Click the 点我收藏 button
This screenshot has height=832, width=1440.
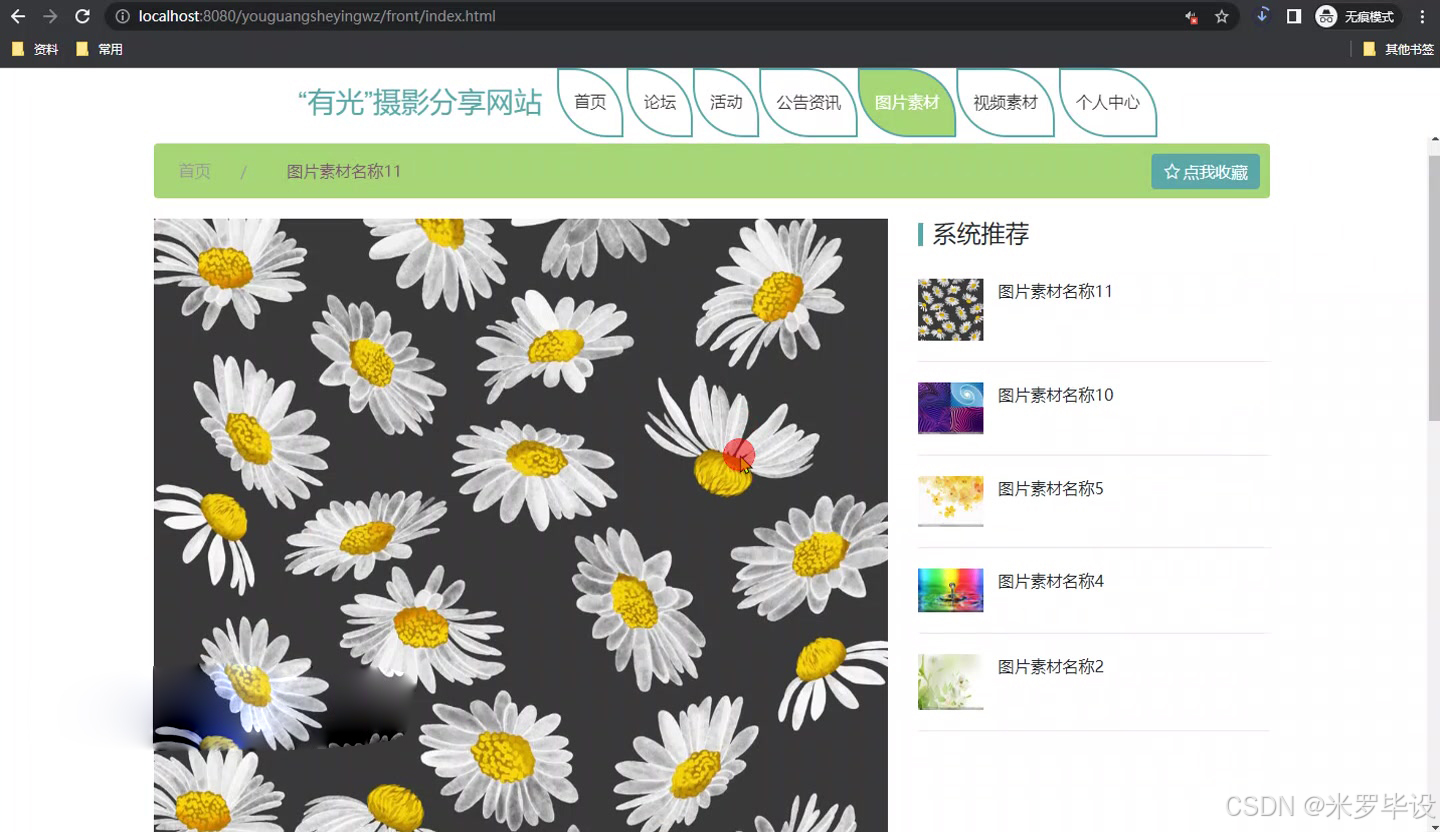pyautogui.click(x=1205, y=171)
